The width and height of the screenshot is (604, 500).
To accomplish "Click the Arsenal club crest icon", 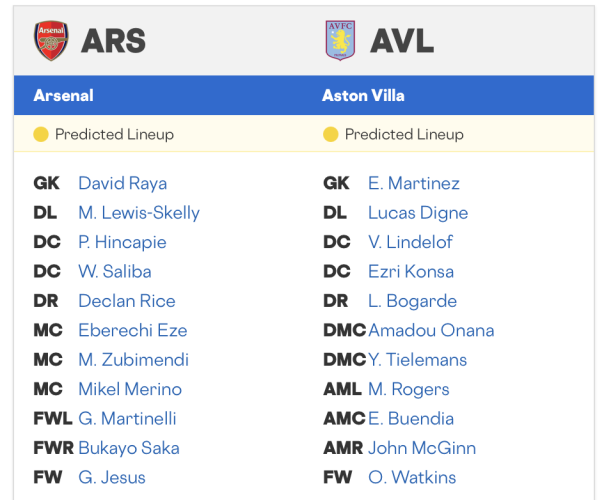I will coord(51,40).
